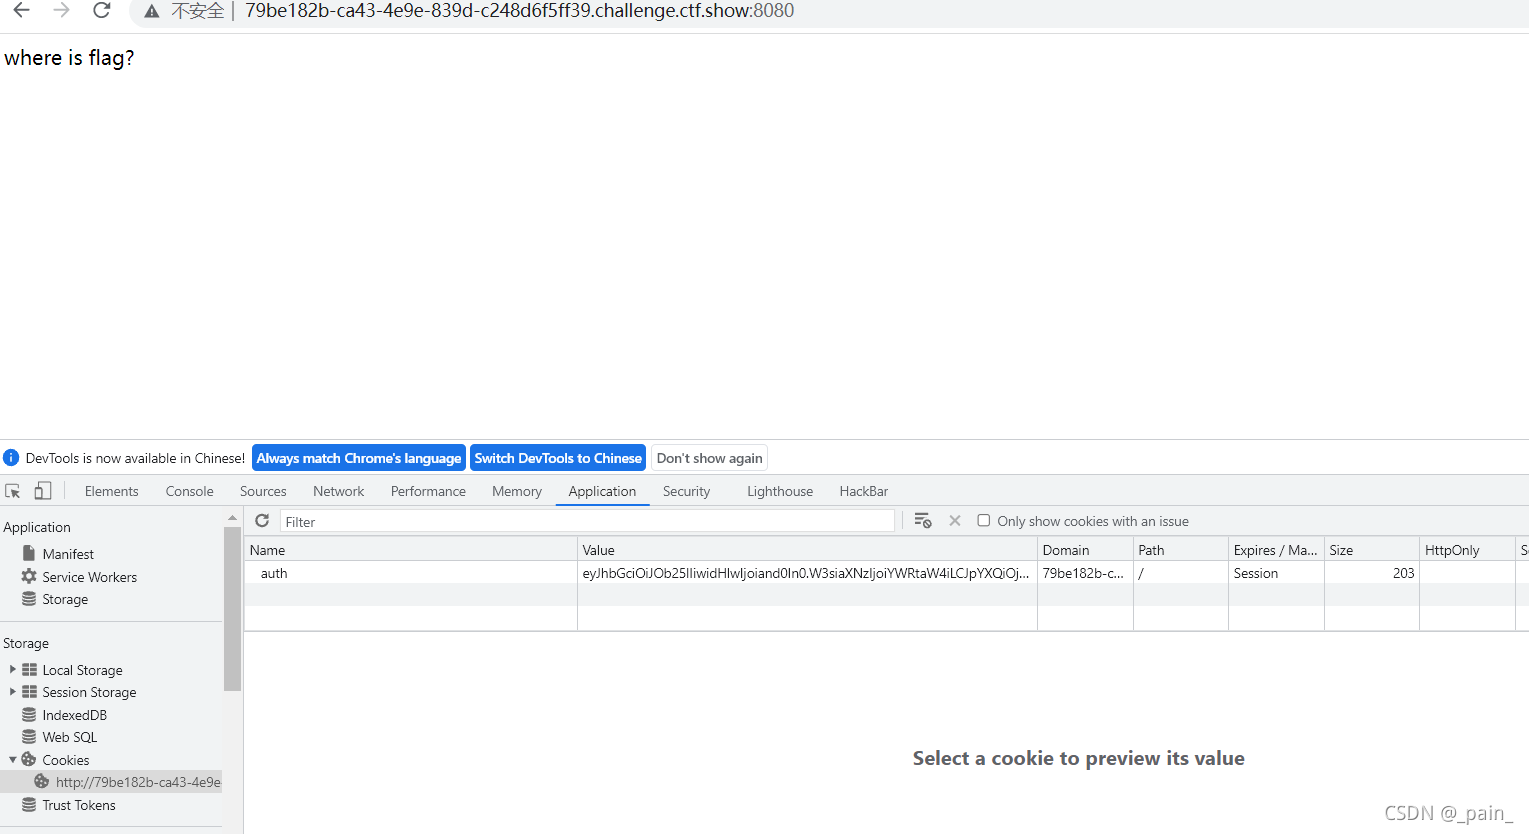Image resolution: width=1529 pixels, height=834 pixels.
Task: Click the Service Workers gear icon
Action: click(29, 576)
